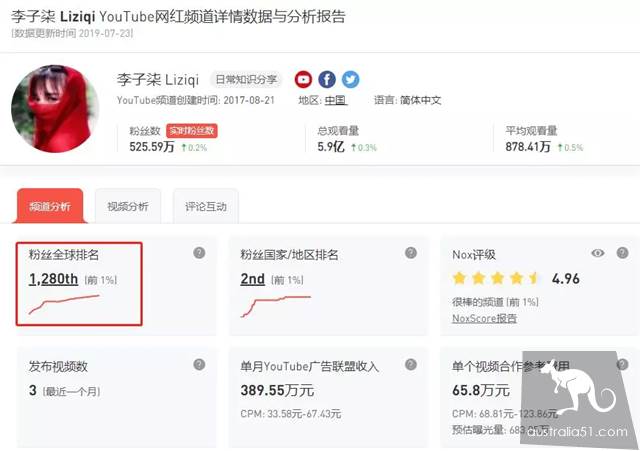Click the 实时粉丝数 red button
Screen dimensions: 640x451
coord(192,131)
